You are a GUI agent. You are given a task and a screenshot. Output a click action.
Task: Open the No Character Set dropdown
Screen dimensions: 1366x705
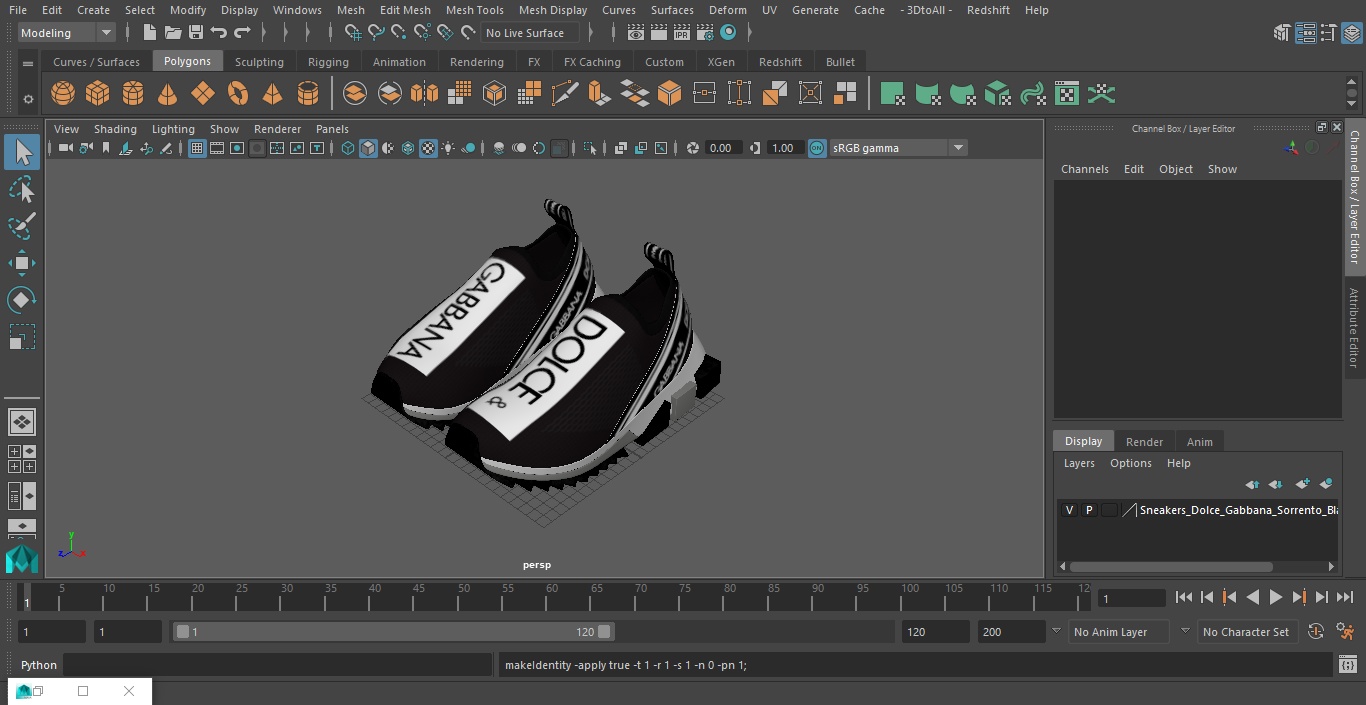tap(1246, 632)
